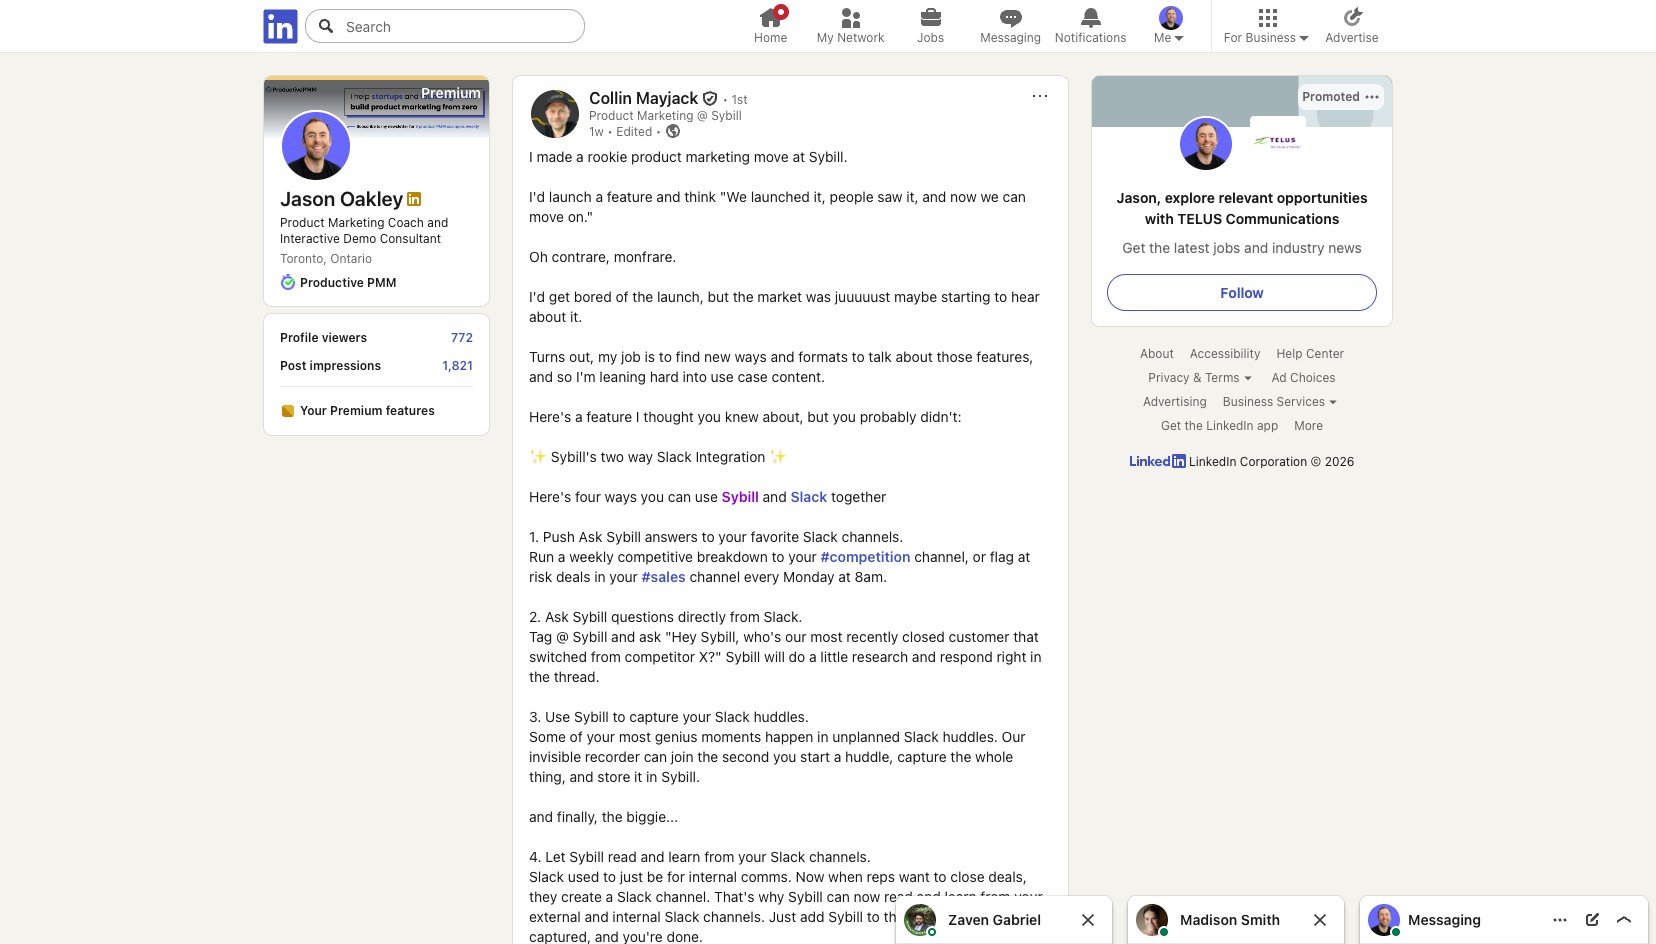Click Collin Mayjack's profile photo
Viewport: 1656px width, 944px height.
point(555,114)
